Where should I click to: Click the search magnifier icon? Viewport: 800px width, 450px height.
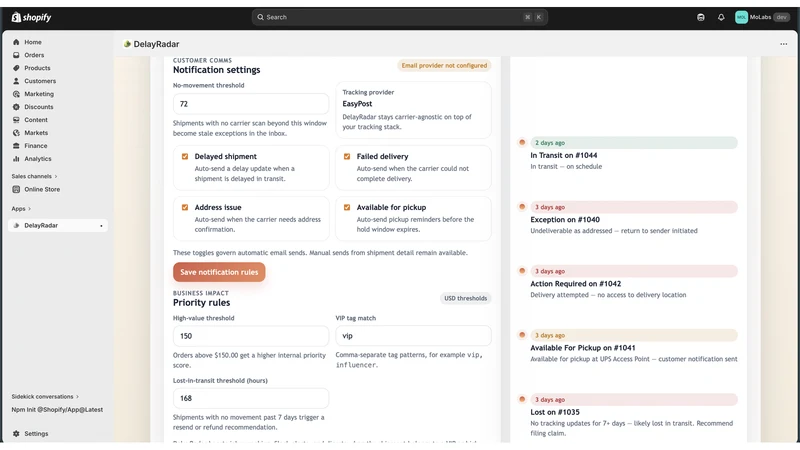pyautogui.click(x=260, y=17)
